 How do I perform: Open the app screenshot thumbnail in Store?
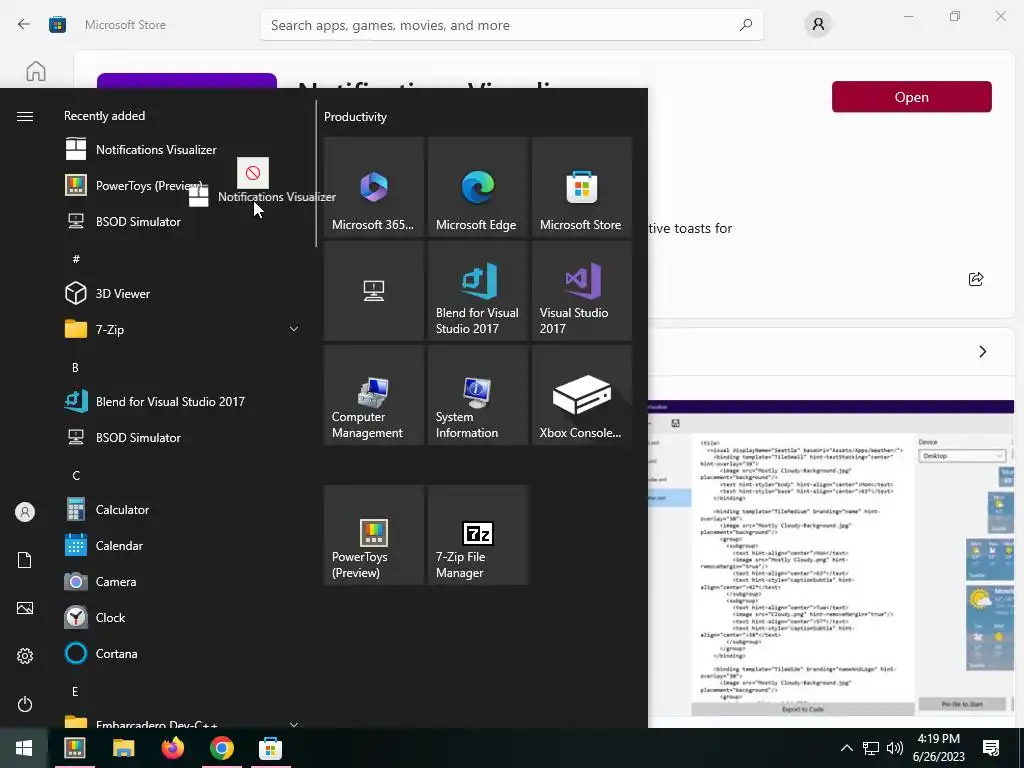831,558
